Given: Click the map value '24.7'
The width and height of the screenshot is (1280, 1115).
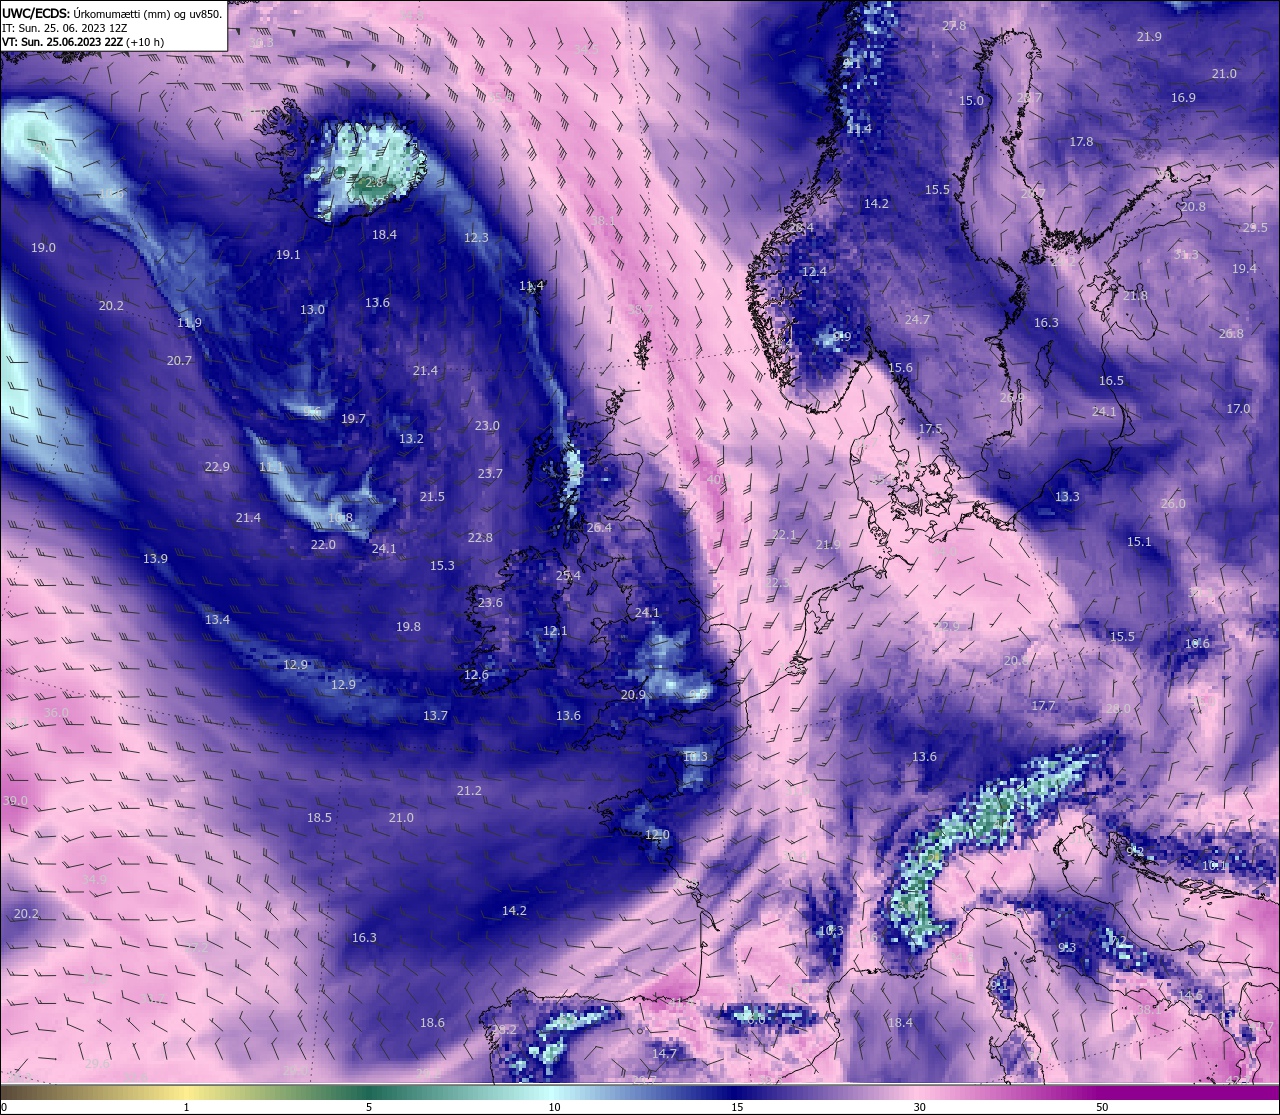Looking at the screenshot, I should 917,319.
